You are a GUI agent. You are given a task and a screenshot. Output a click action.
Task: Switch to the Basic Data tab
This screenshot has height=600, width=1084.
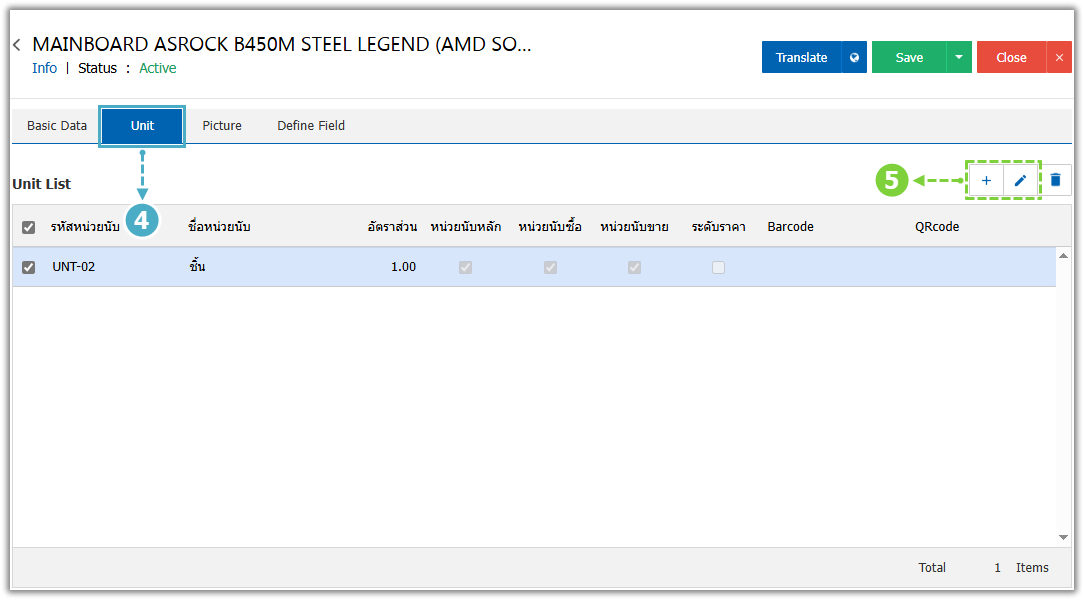click(x=57, y=126)
